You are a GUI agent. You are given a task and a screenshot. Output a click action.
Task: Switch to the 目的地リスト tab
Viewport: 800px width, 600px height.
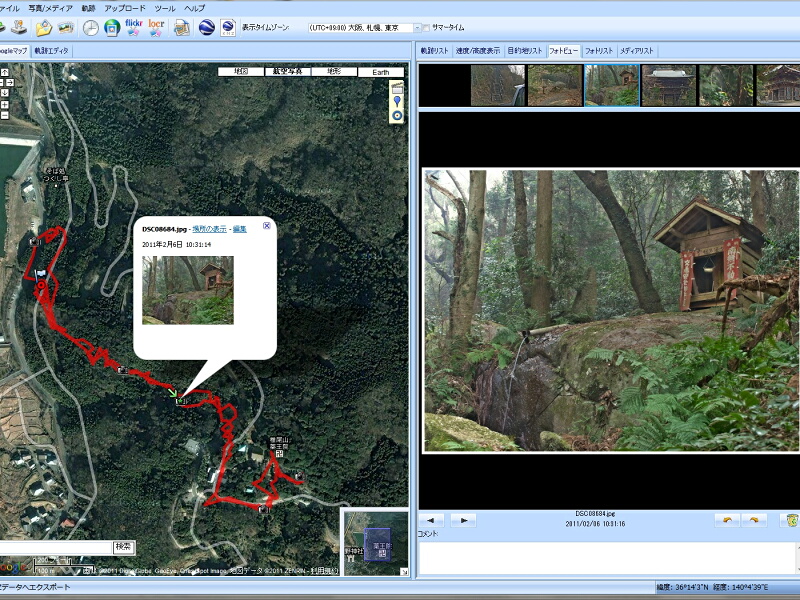pyautogui.click(x=525, y=51)
